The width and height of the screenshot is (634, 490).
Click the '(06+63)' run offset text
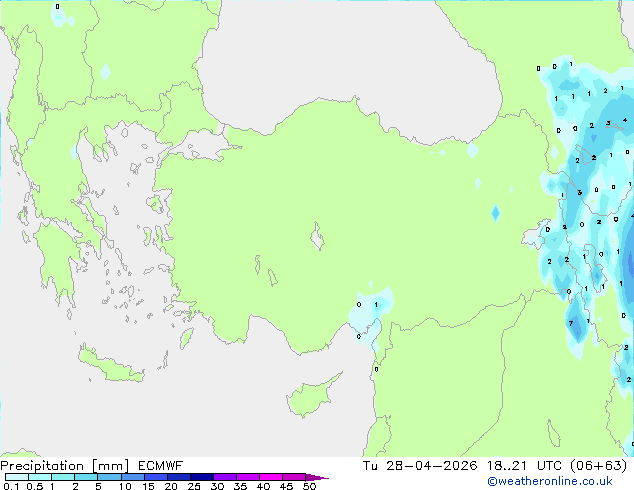598,466
